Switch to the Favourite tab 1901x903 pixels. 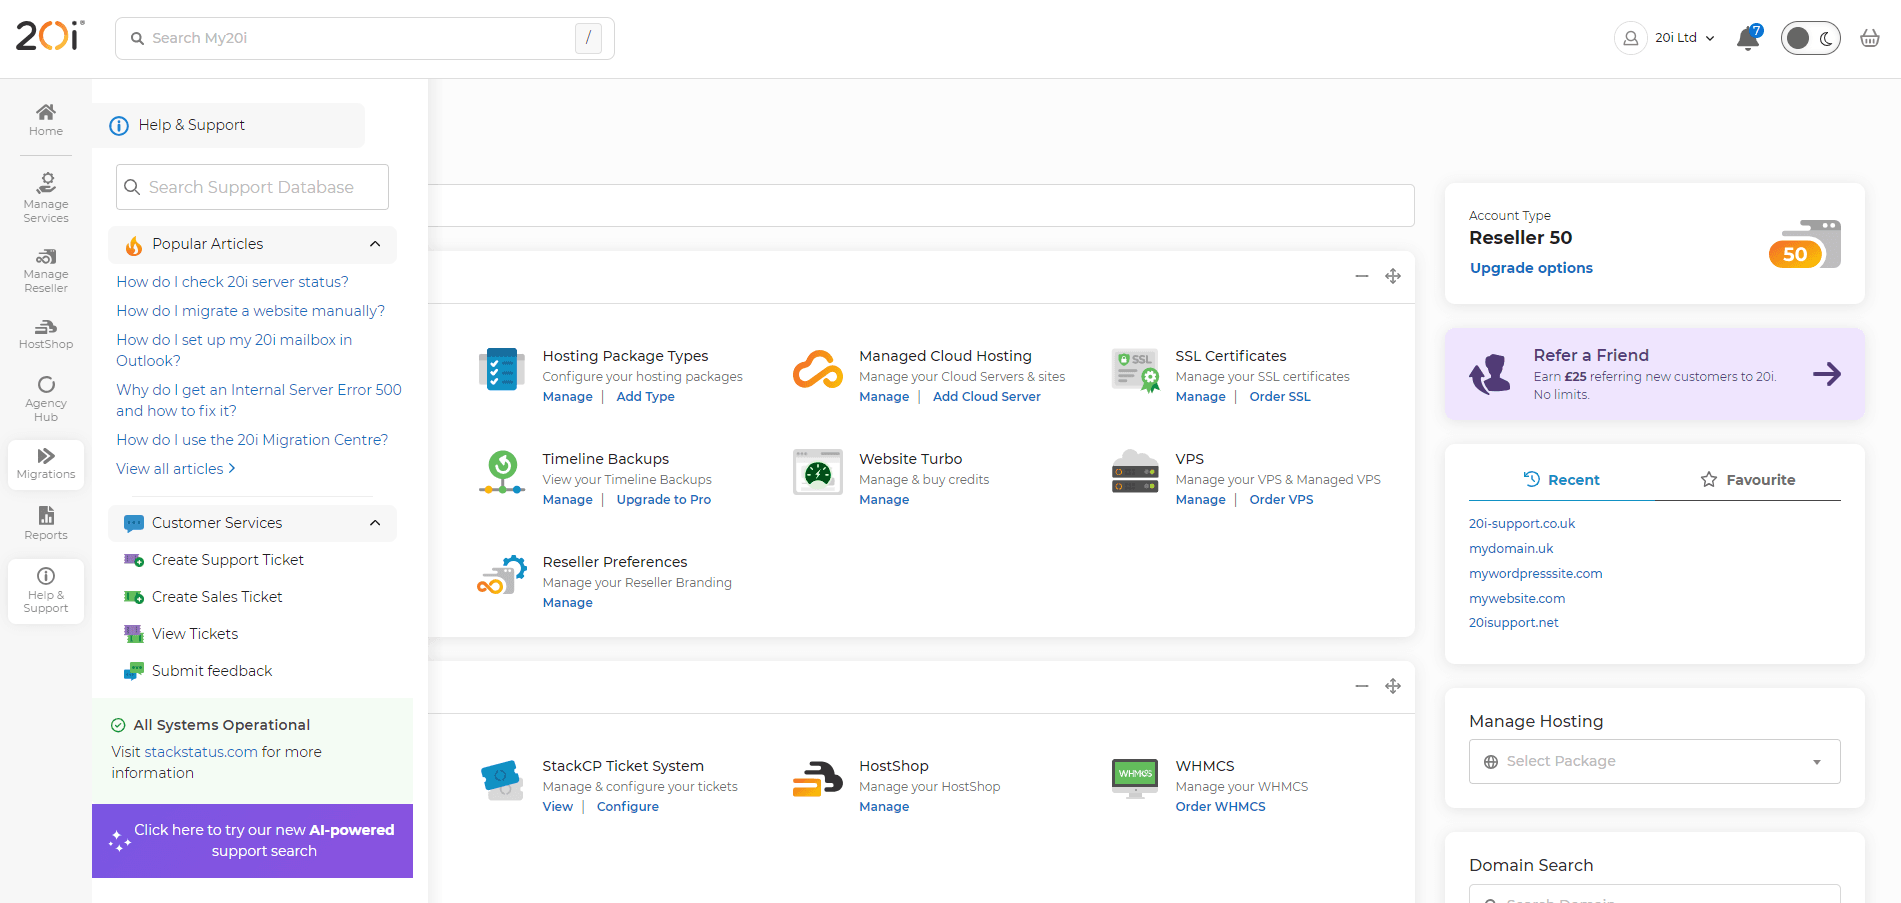pos(1748,480)
